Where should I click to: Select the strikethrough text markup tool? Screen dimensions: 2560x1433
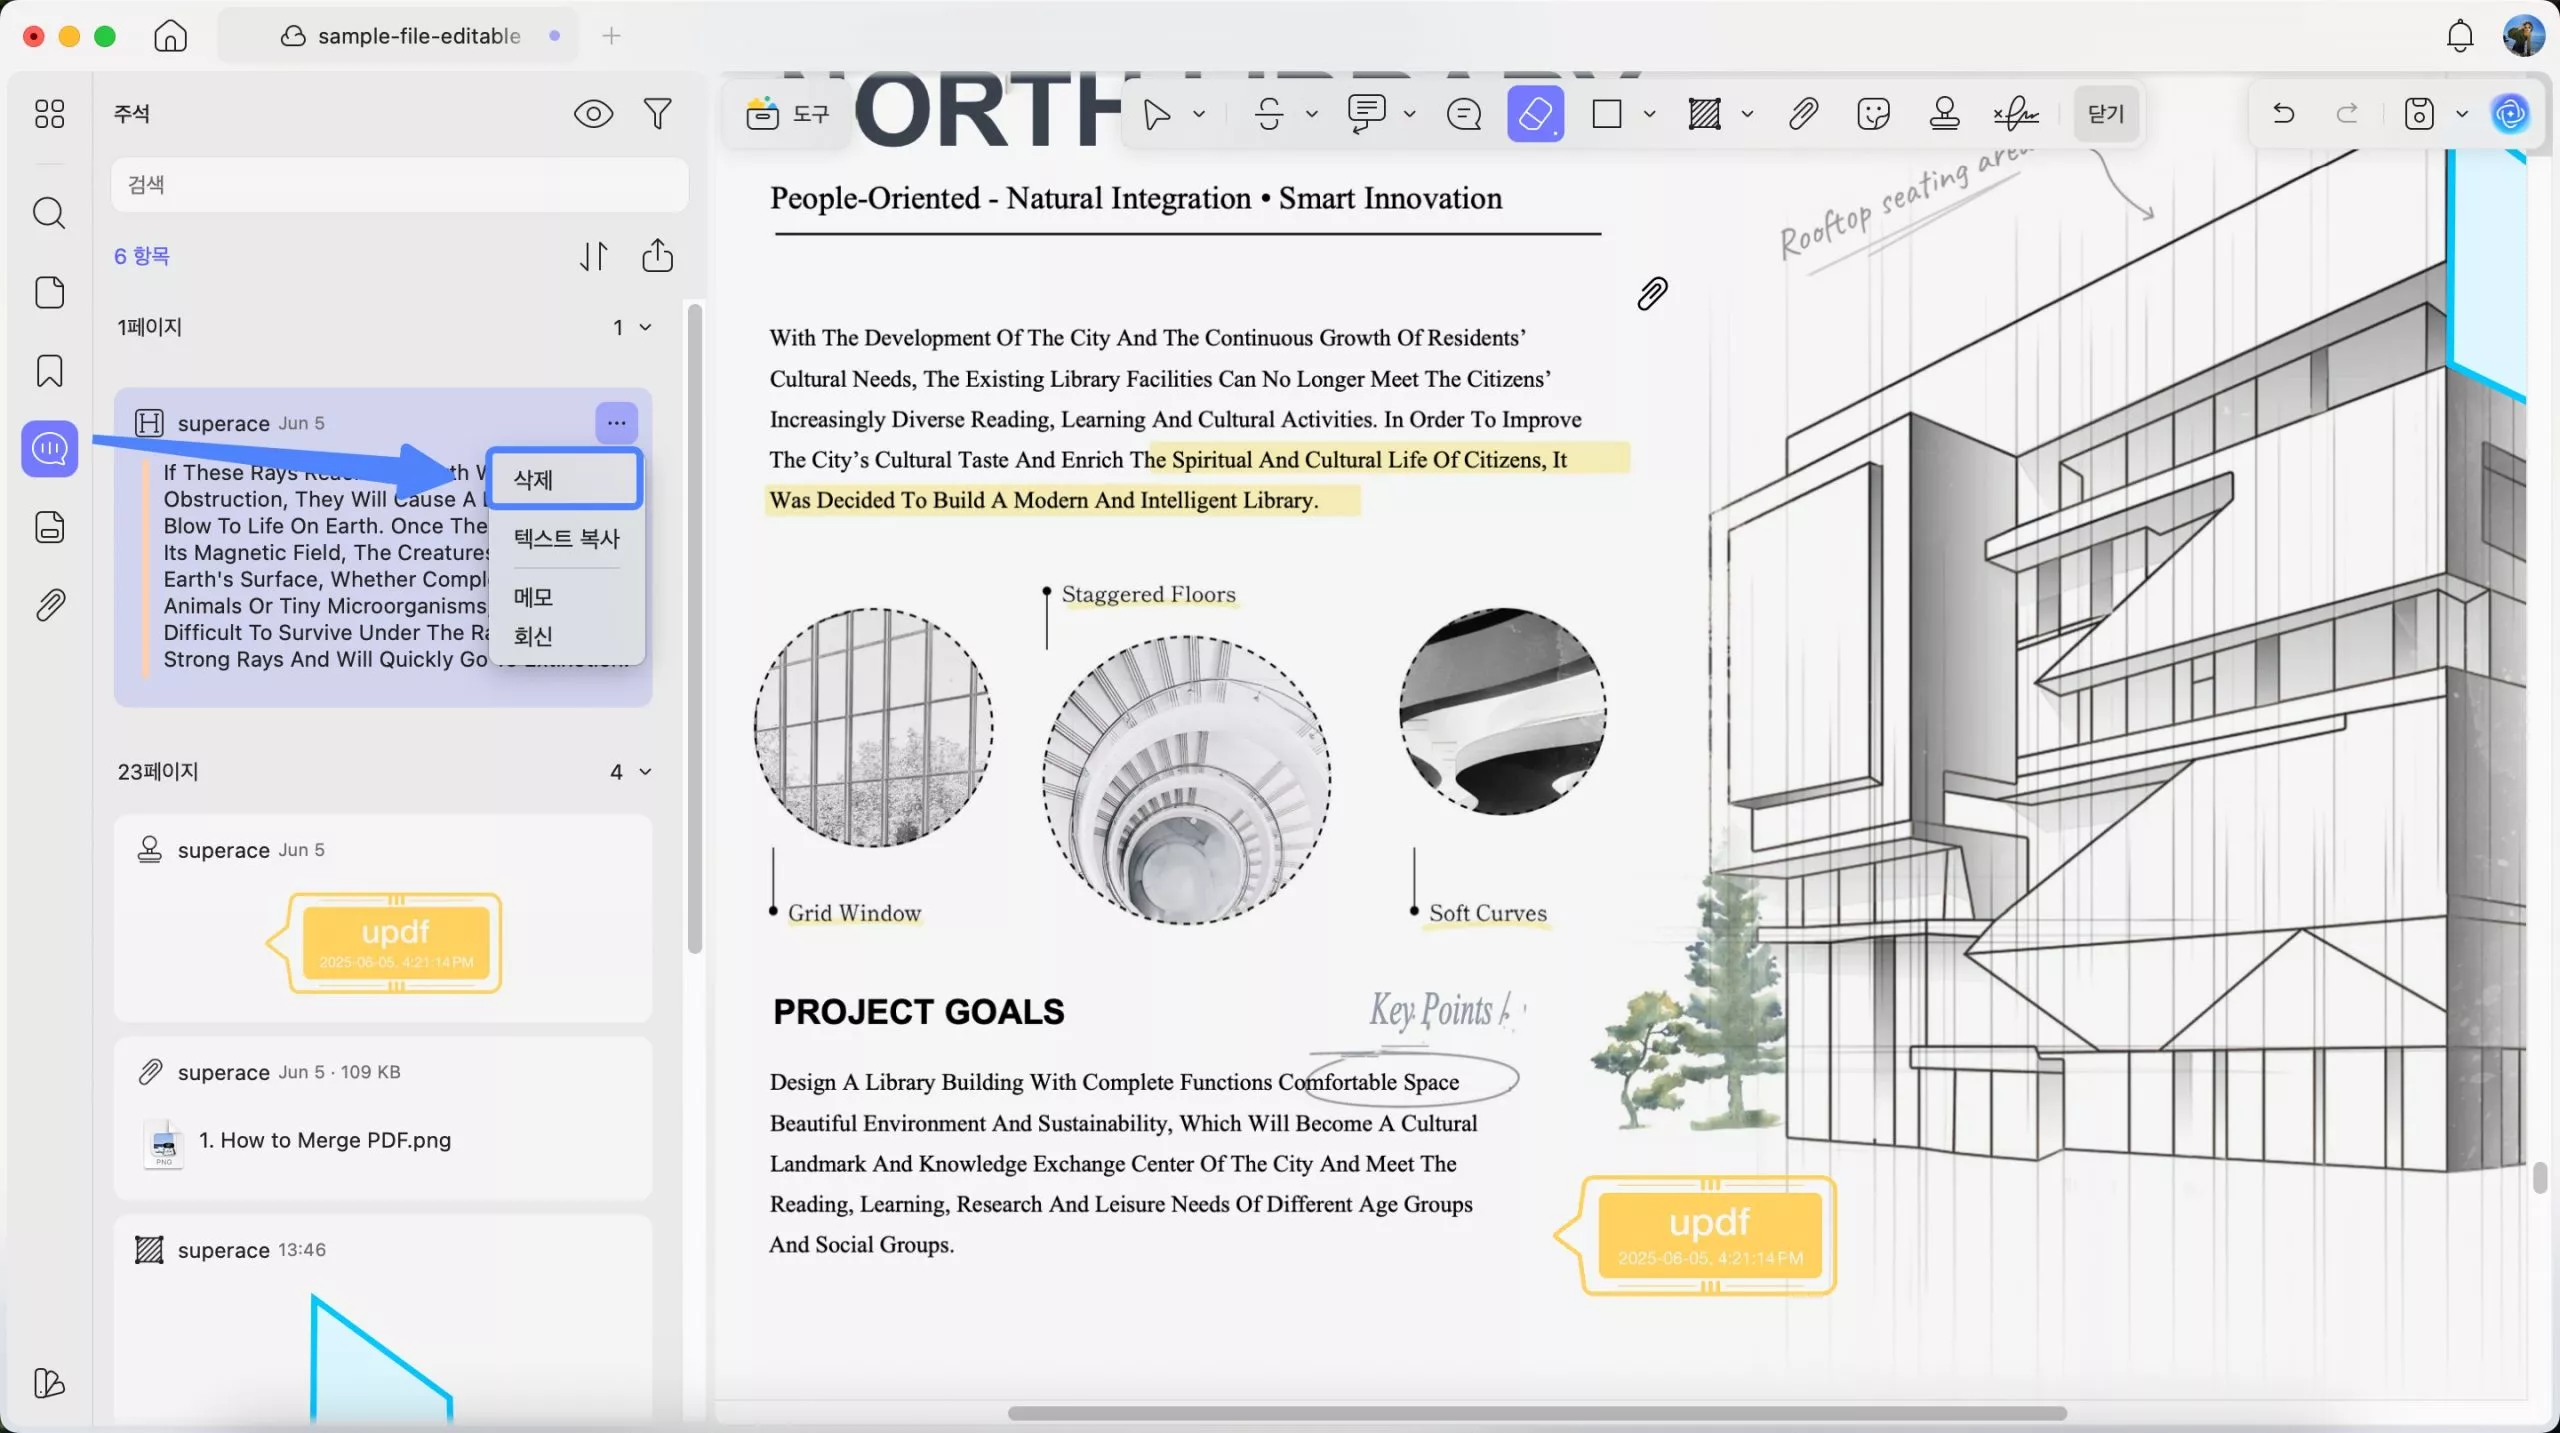coord(1269,114)
